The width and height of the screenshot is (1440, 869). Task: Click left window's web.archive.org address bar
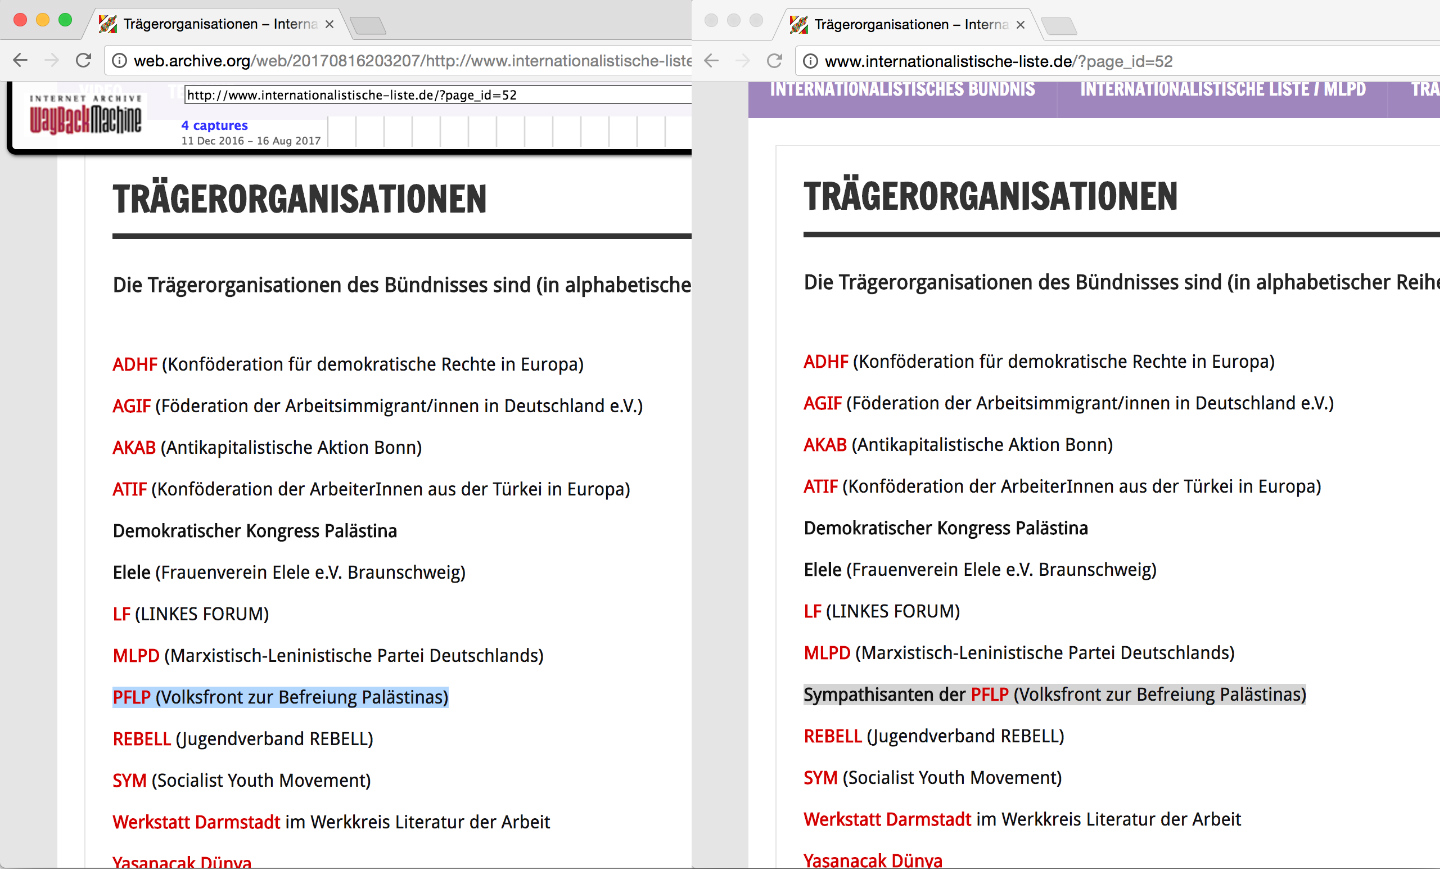tap(399, 61)
